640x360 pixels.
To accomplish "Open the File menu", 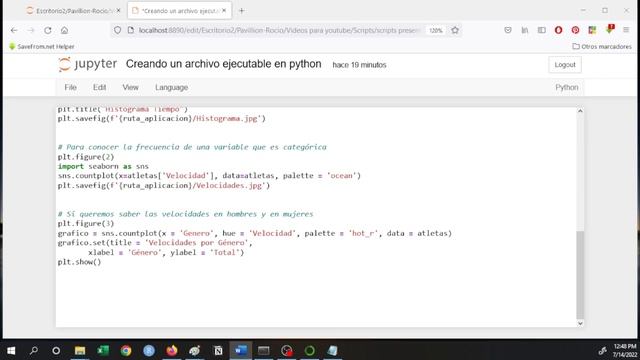I will point(71,87).
